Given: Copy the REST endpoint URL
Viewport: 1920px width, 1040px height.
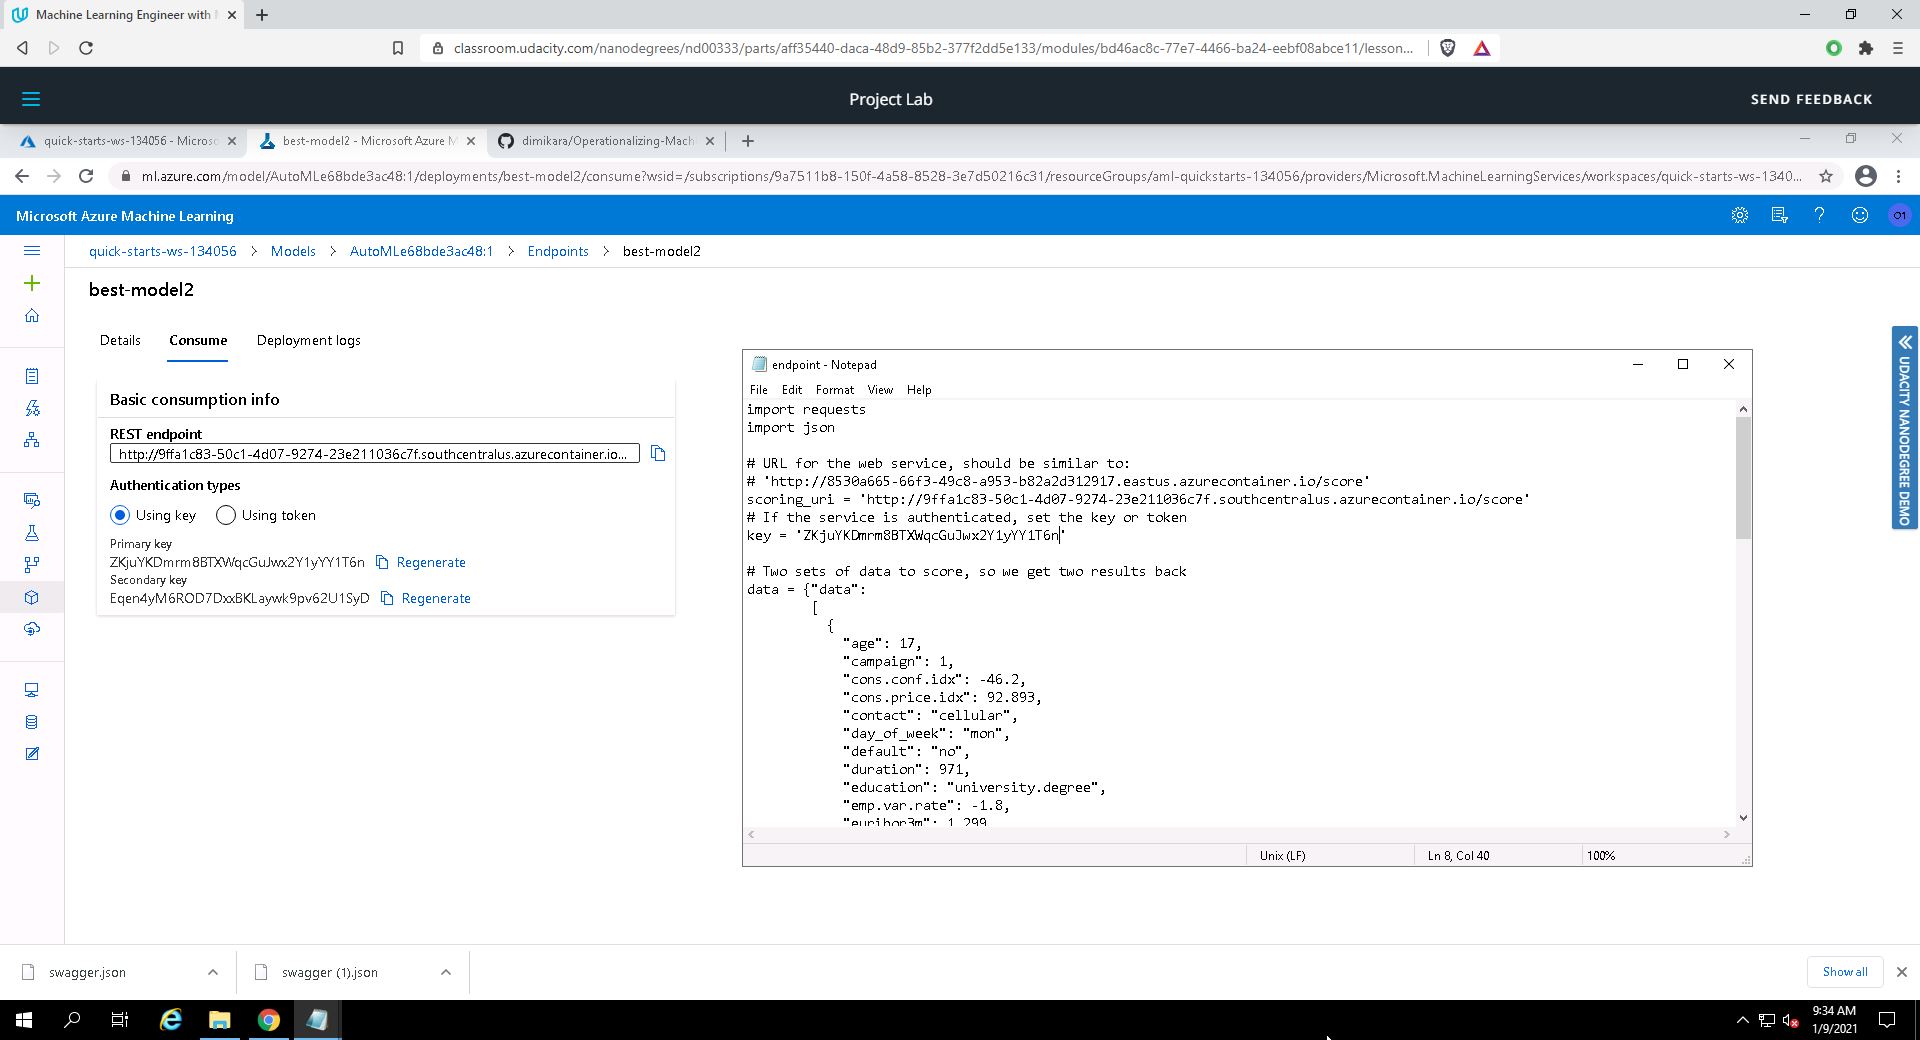Looking at the screenshot, I should tap(658, 454).
